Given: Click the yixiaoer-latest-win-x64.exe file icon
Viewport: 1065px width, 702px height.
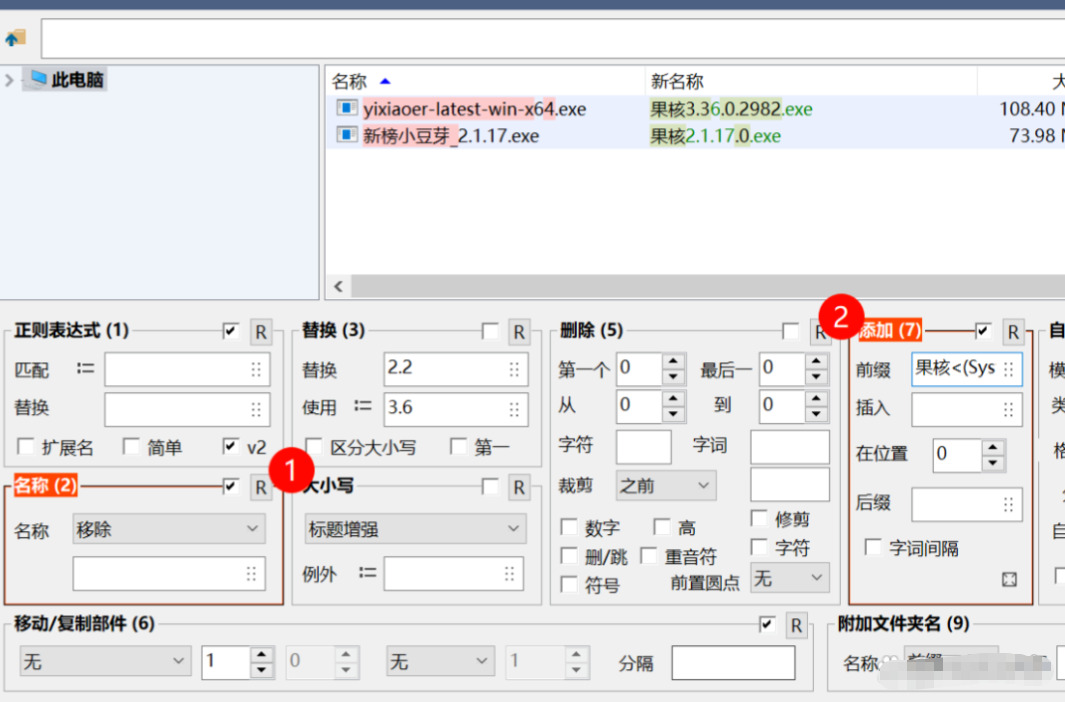Looking at the screenshot, I should point(346,108).
